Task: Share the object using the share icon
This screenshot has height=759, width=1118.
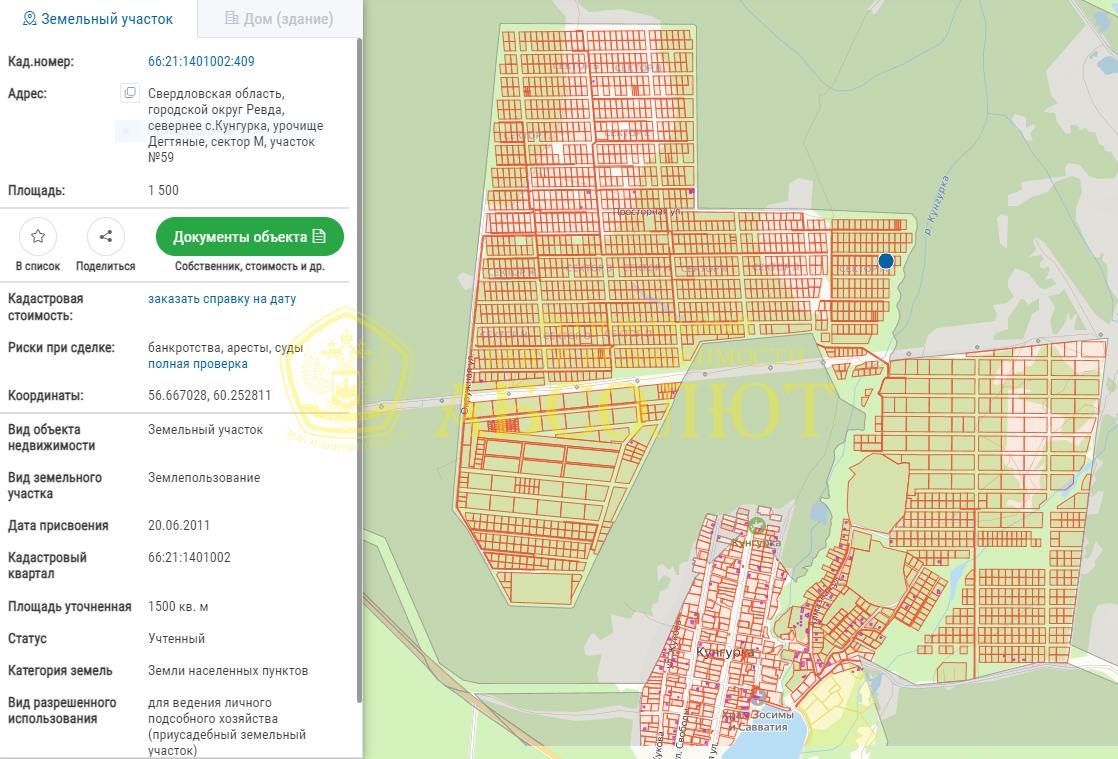Action: pyautogui.click(x=106, y=237)
